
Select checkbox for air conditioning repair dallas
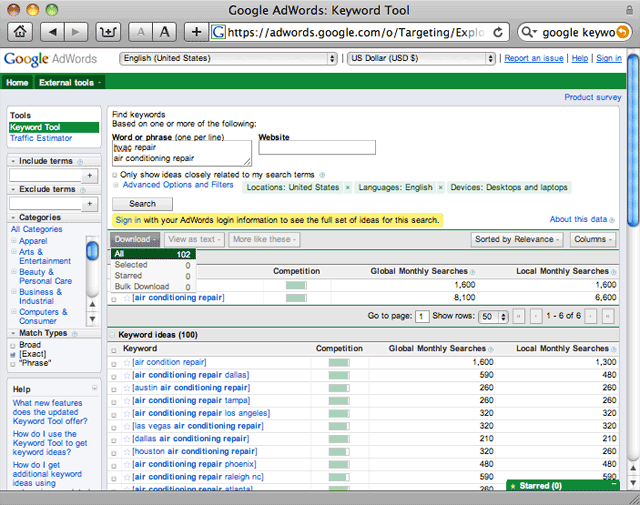tap(114, 376)
